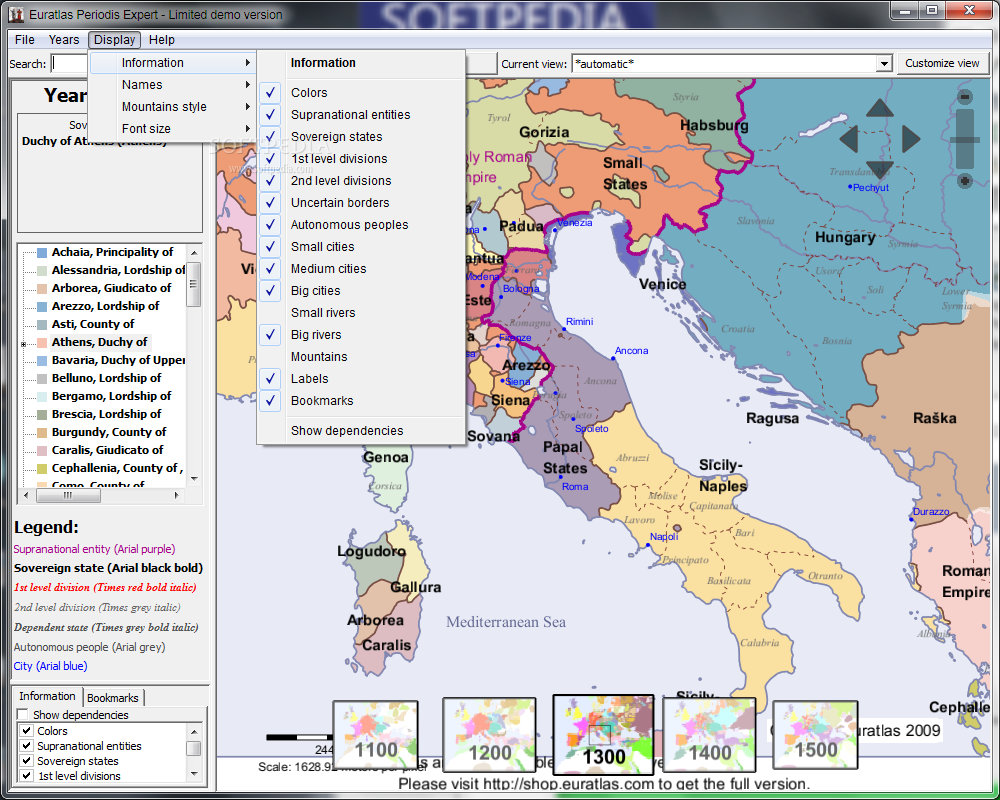Toggle Bookmarks in the Information submenu
The height and width of the screenshot is (800, 1000).
361,401
